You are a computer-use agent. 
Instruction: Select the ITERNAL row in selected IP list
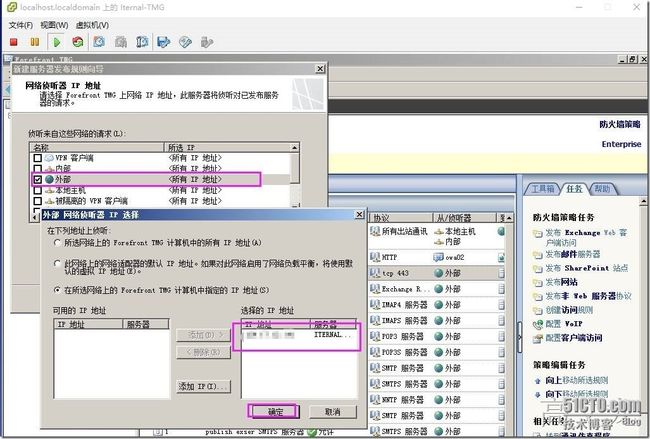tap(298, 335)
